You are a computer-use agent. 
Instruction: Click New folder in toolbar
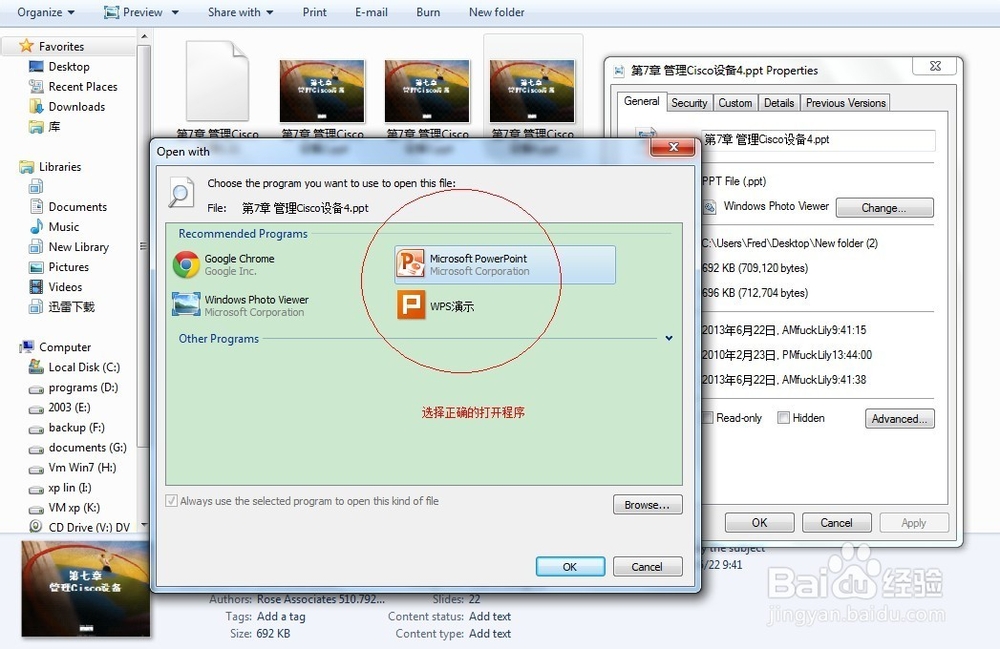497,12
